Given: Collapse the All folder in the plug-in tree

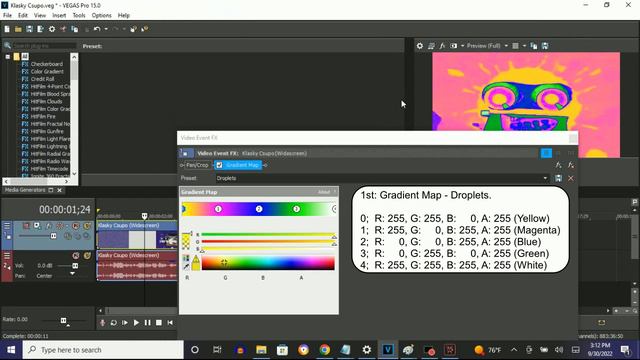Looking at the screenshot, I should click(x=8, y=57).
